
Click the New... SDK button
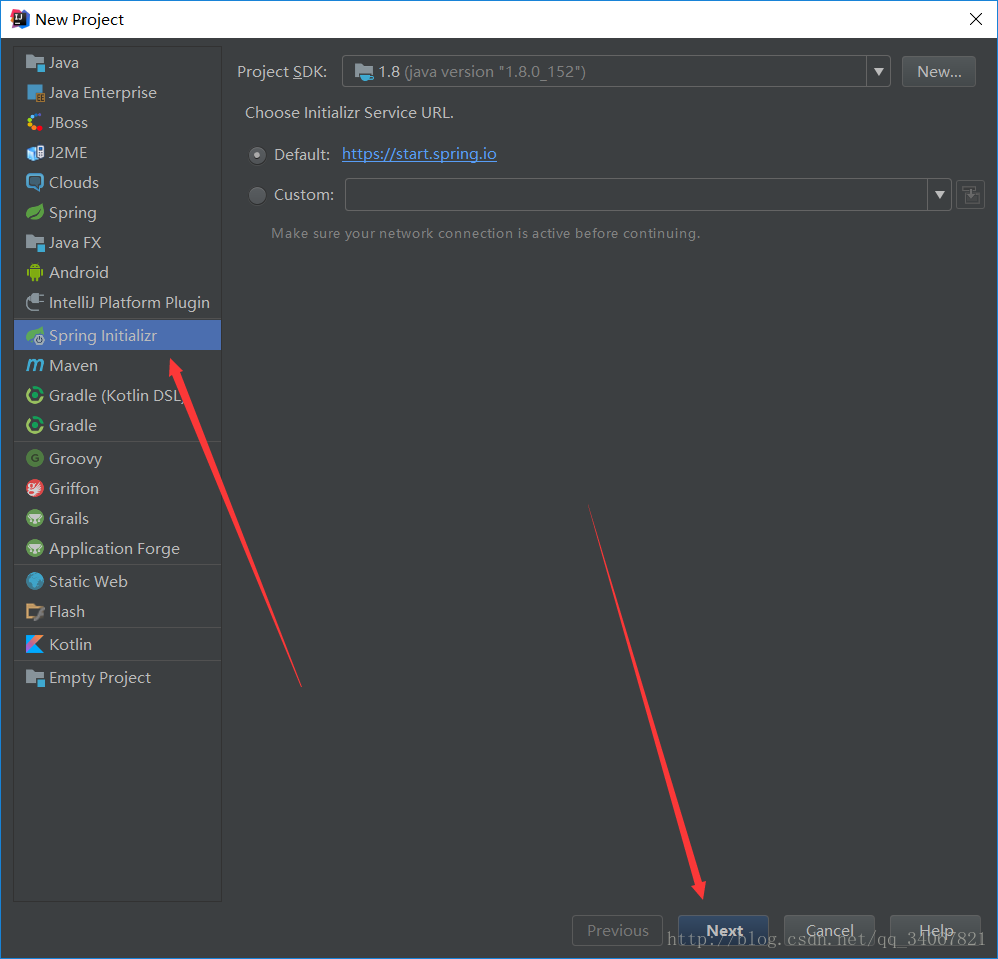[939, 71]
